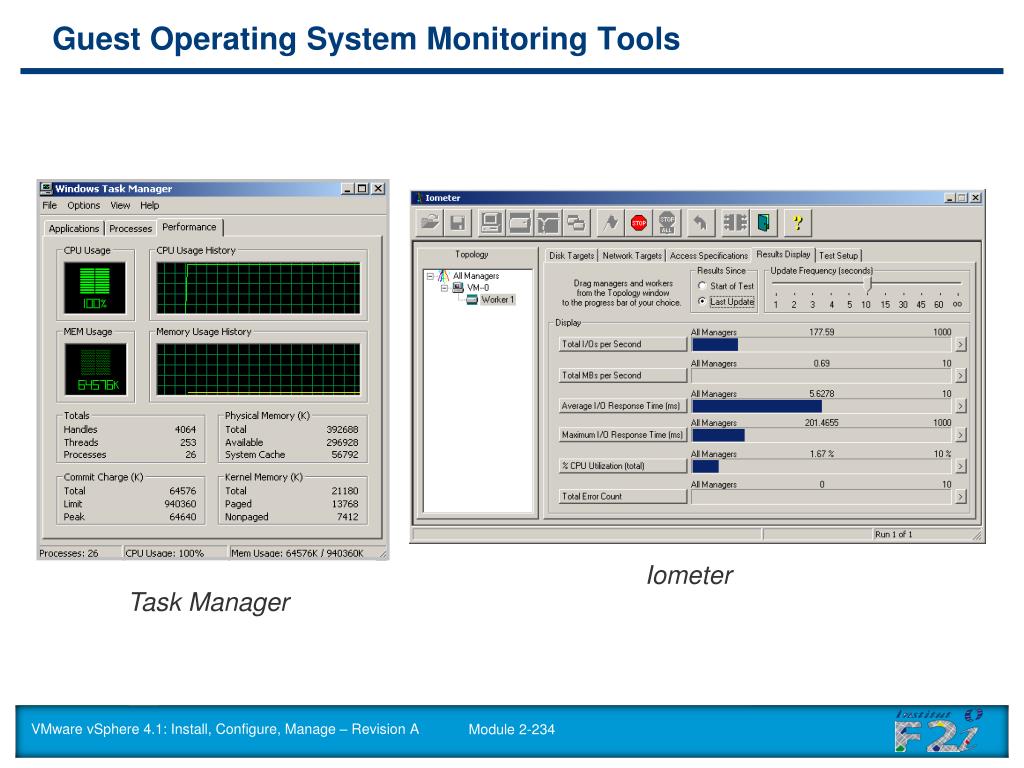Viewport: 1024px width, 768px height.
Task: Click the Update Frequency slider thumb
Action: (x=868, y=283)
